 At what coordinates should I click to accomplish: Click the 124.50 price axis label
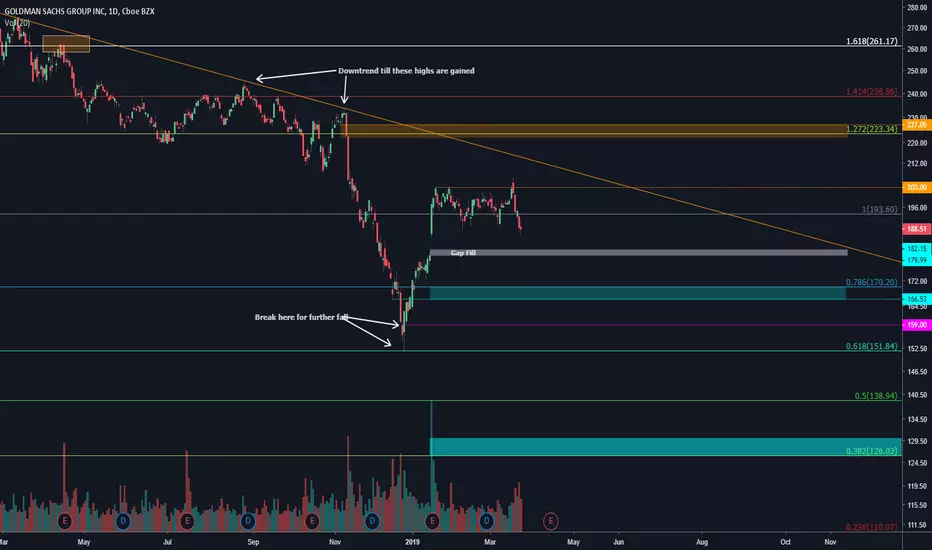coord(917,463)
